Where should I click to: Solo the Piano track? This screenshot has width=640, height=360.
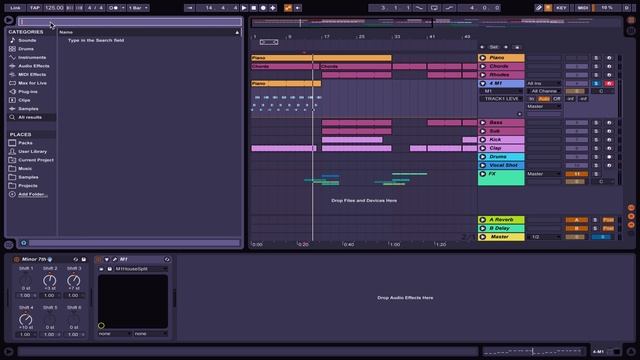(x=596, y=58)
